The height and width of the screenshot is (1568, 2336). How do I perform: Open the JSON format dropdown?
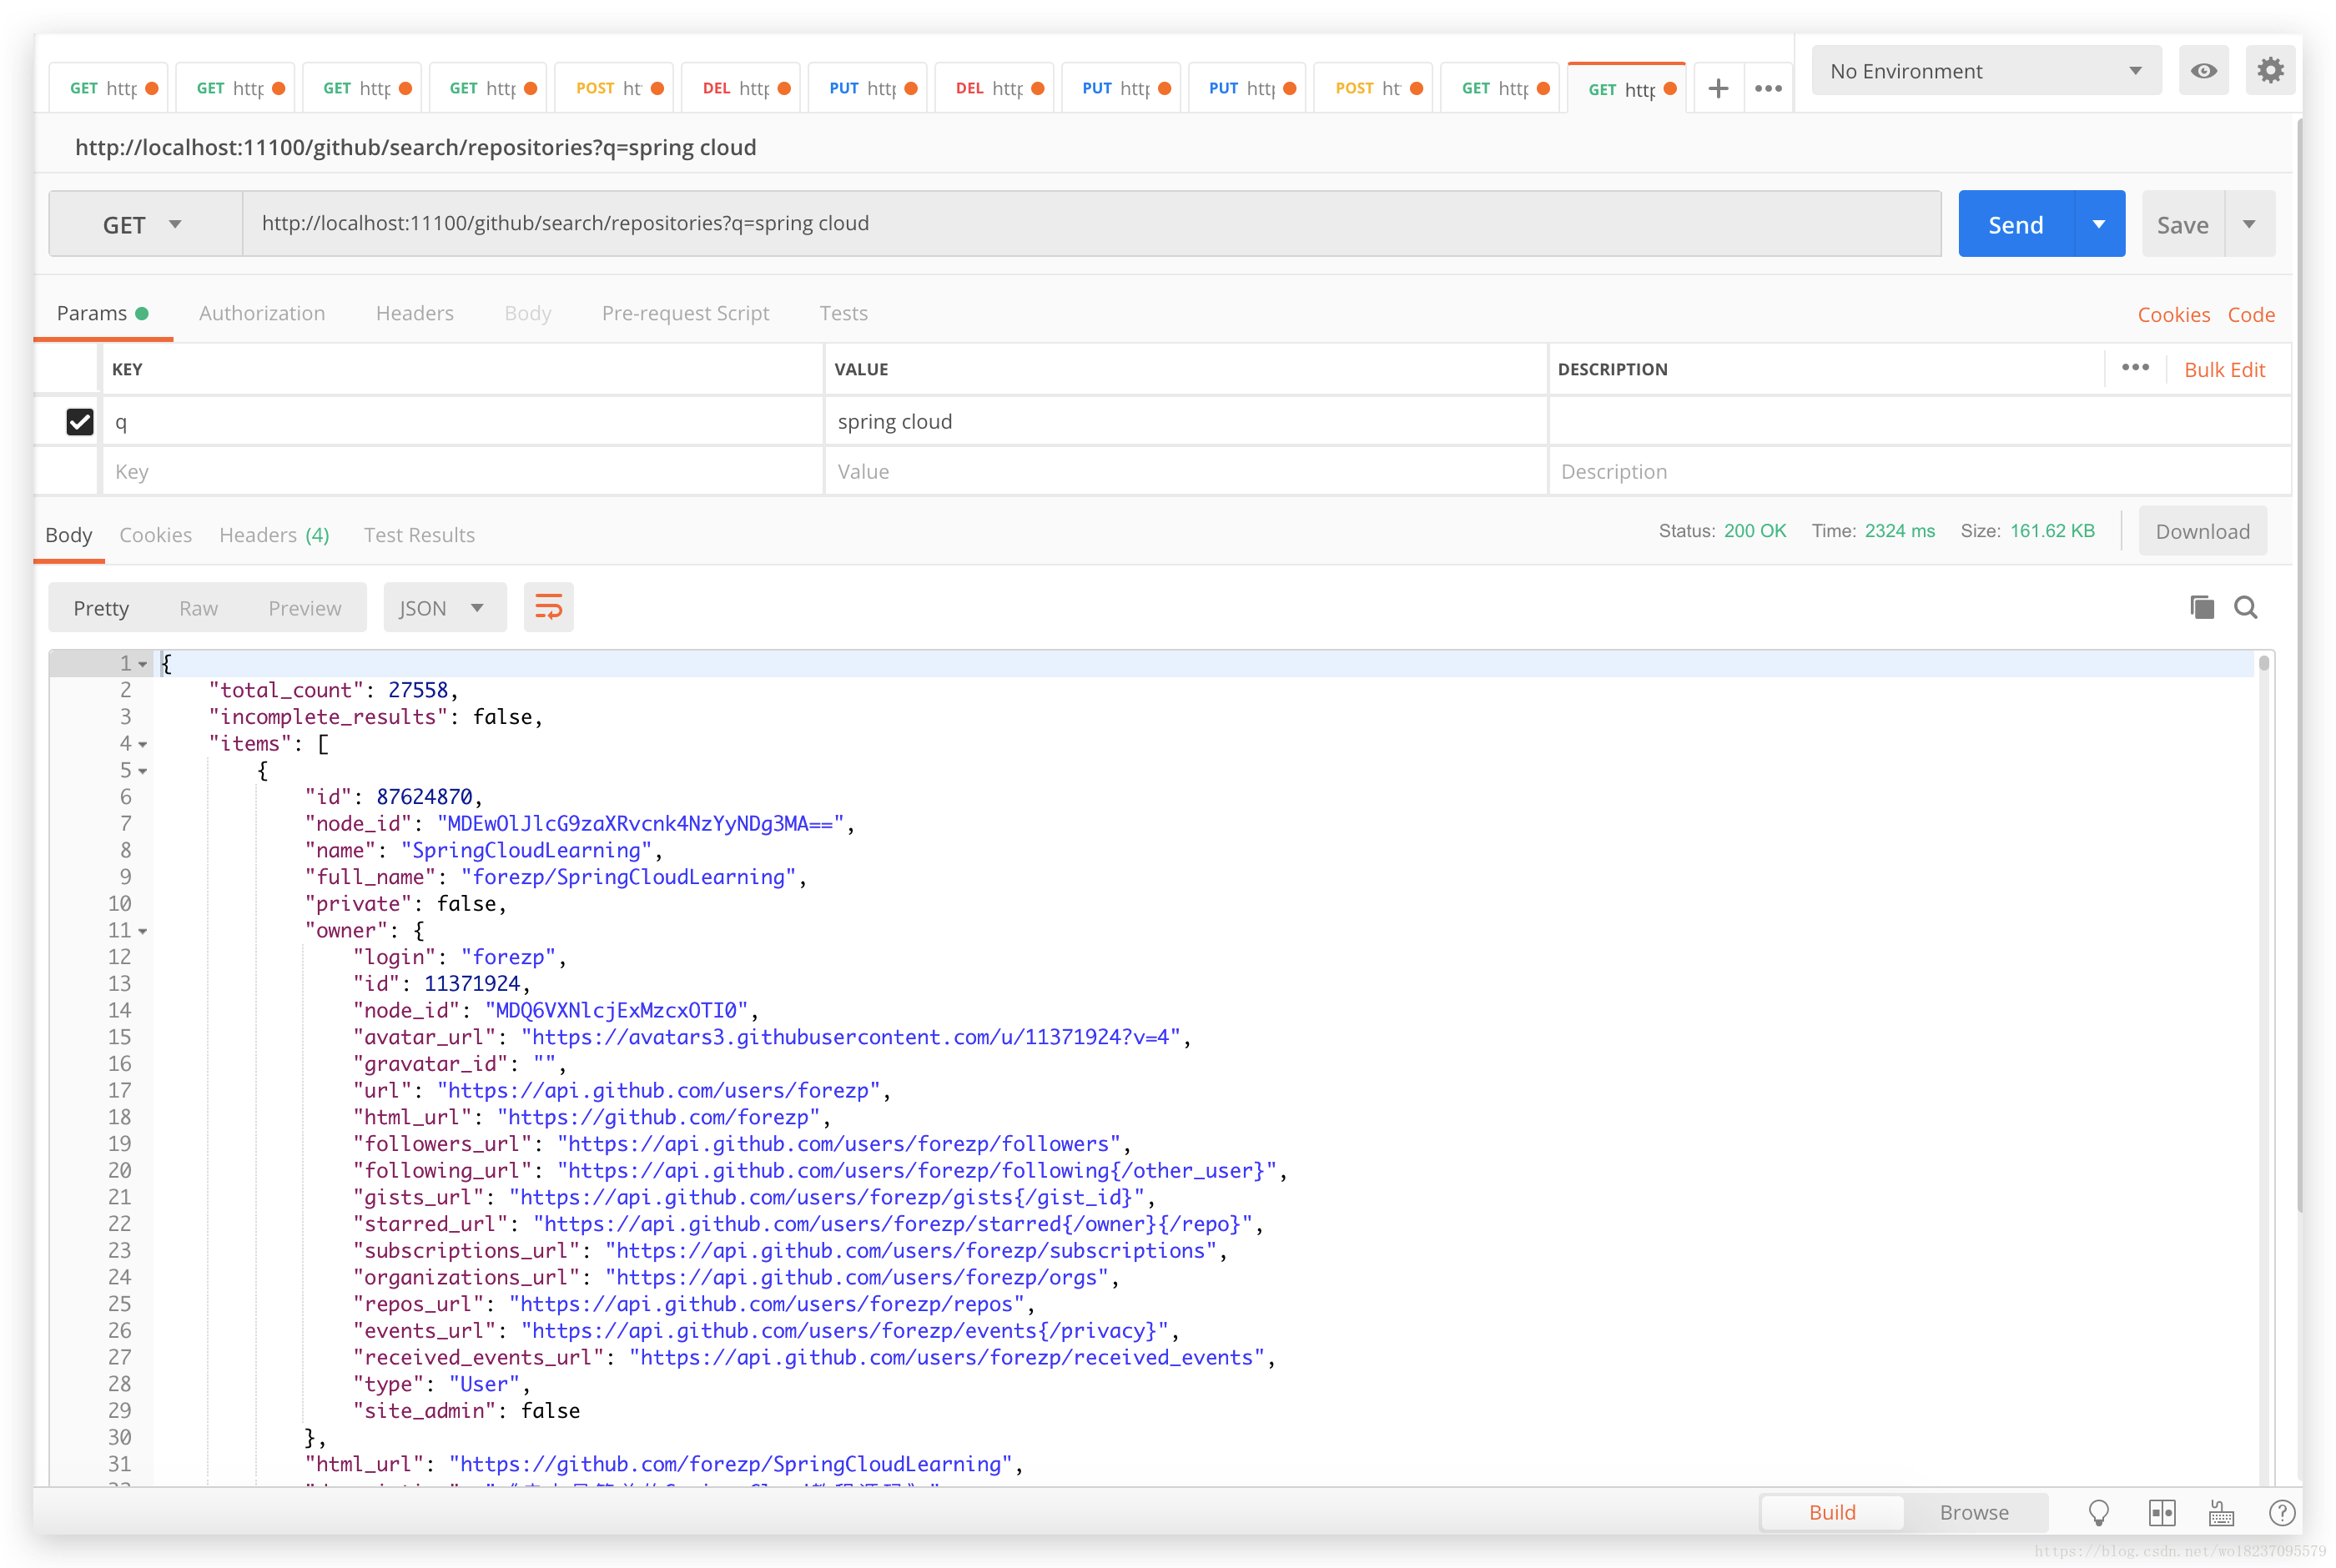pos(443,608)
